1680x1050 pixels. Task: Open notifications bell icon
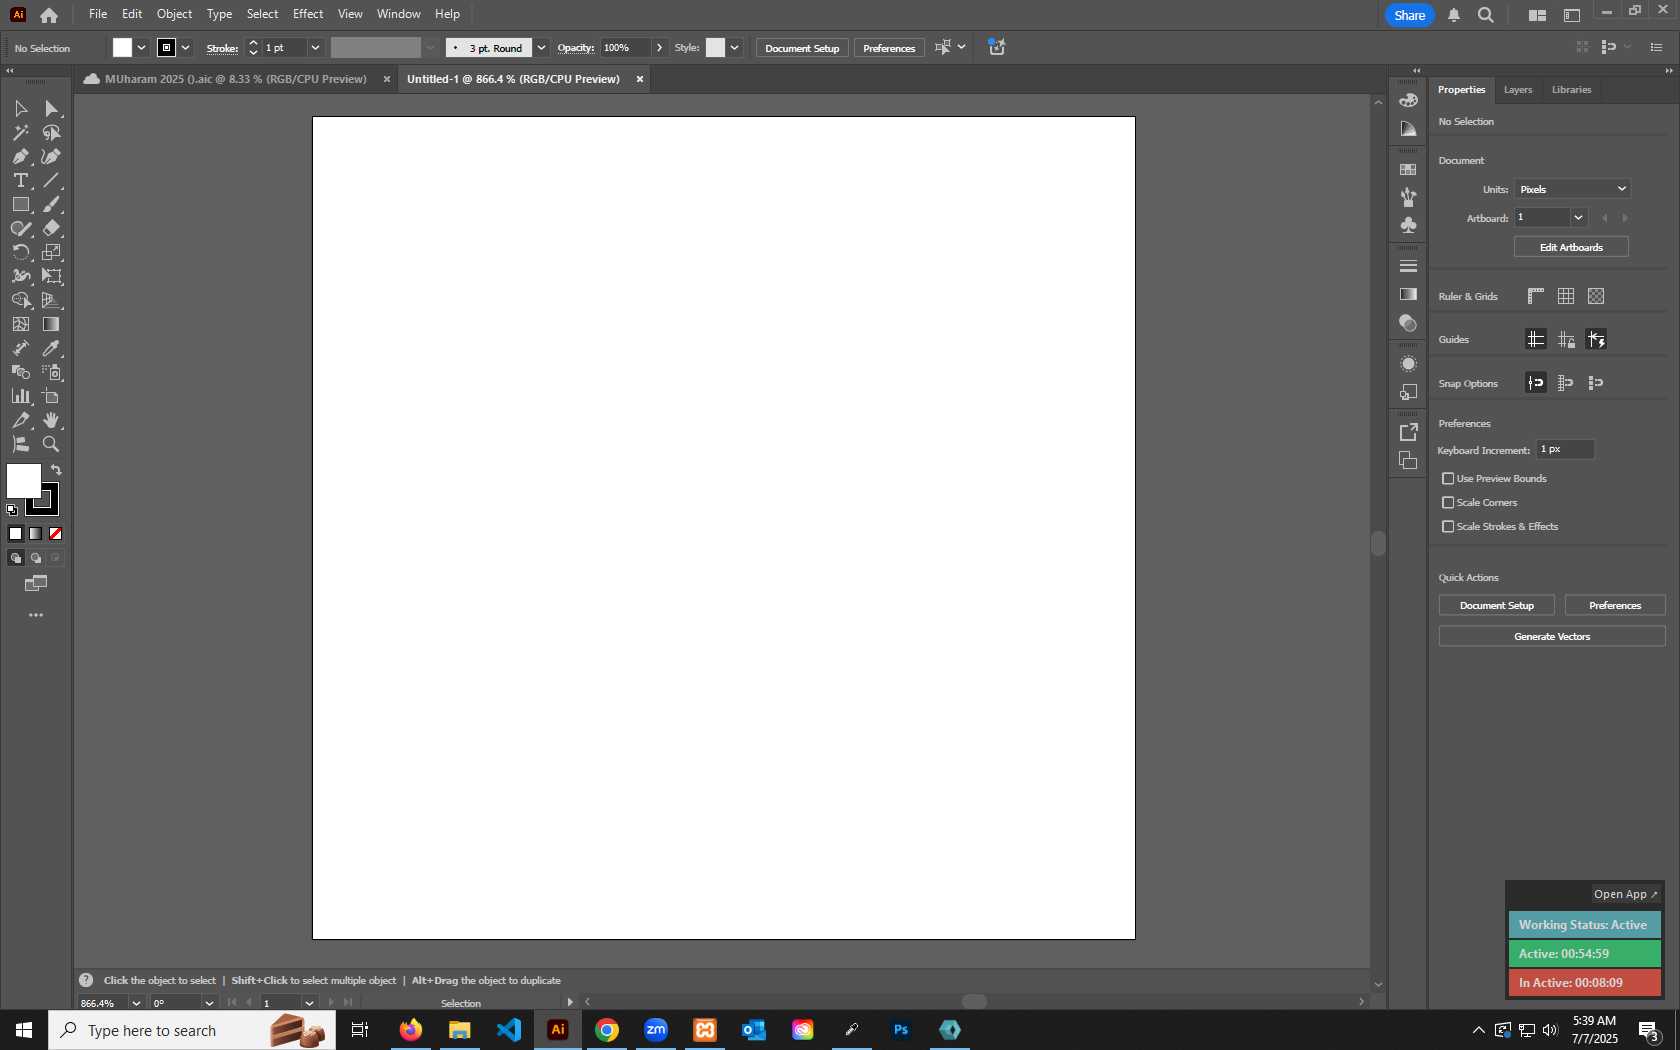(1454, 15)
